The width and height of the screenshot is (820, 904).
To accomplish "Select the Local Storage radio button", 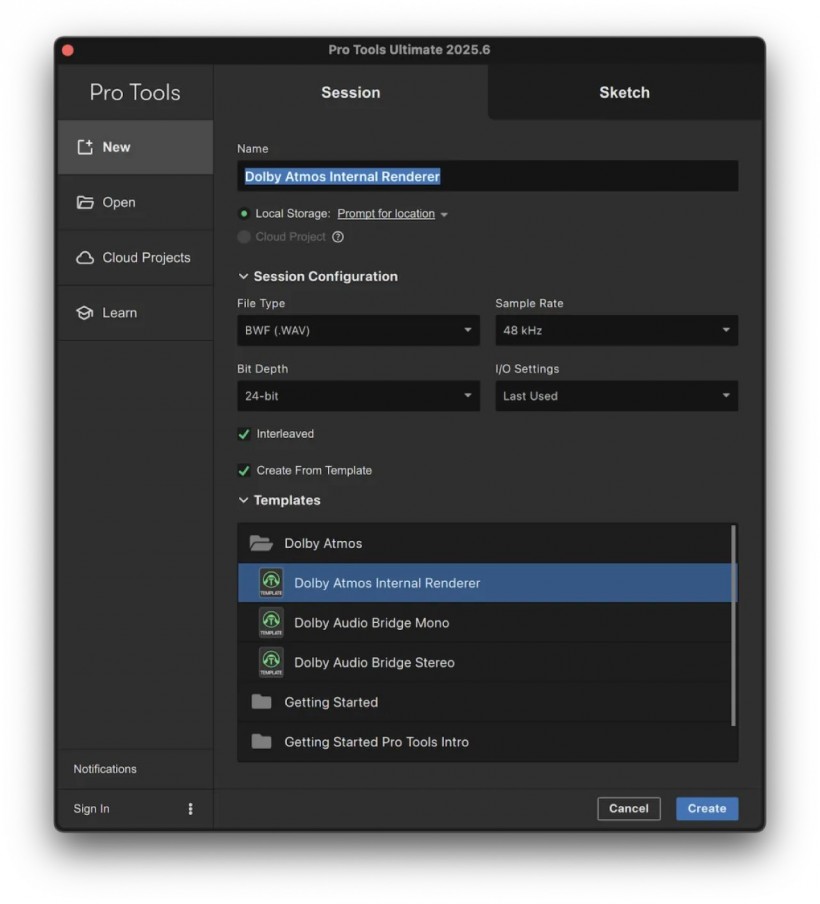I will point(244,214).
